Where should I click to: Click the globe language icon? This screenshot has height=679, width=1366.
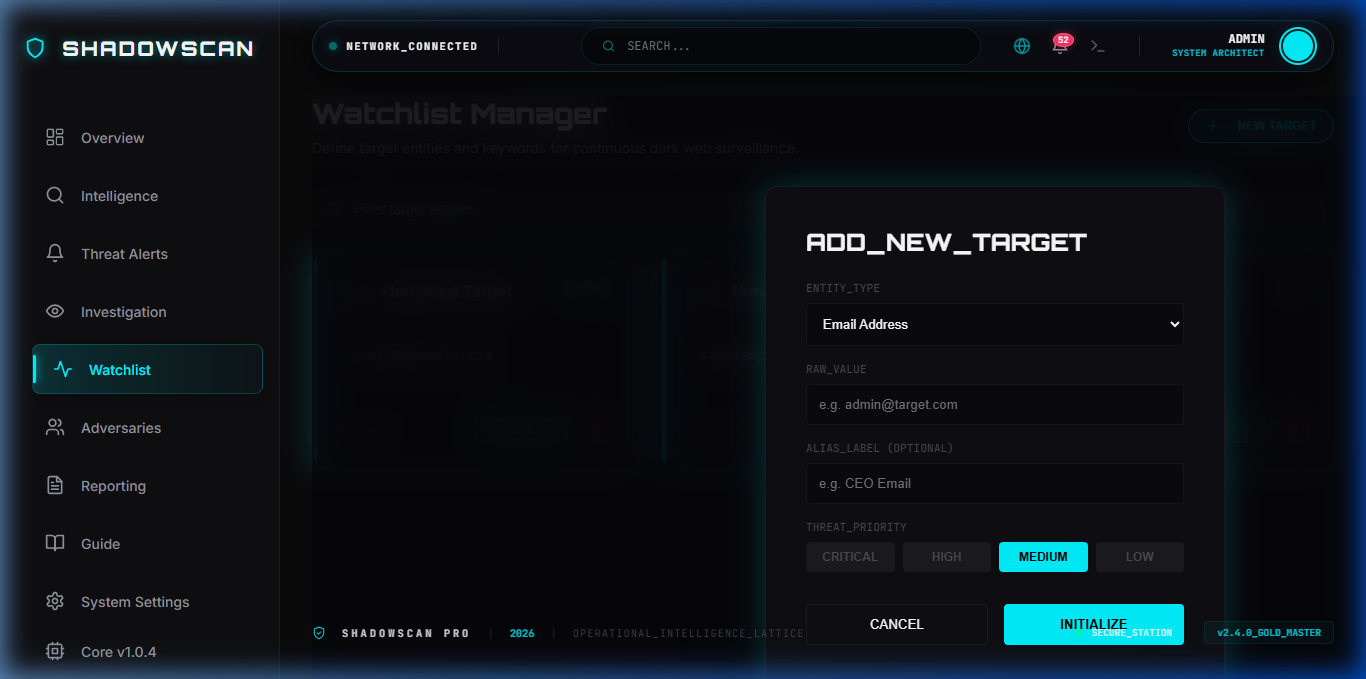click(x=1022, y=46)
